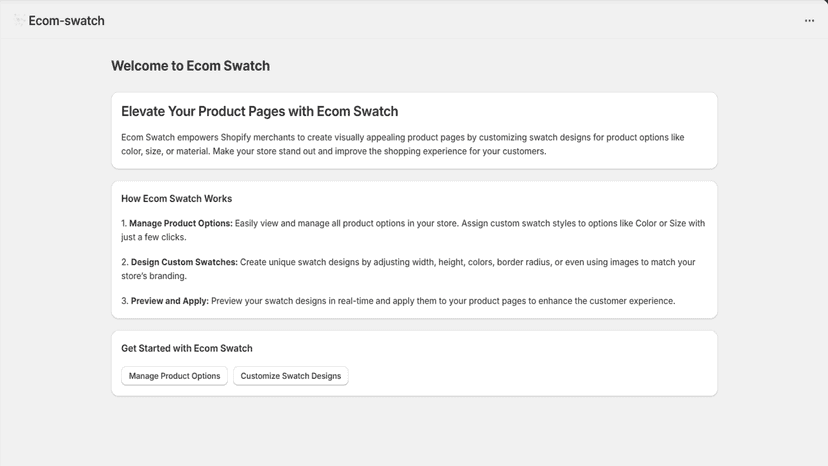Click the Get Started with Ecom Swatch heading

tap(187, 348)
